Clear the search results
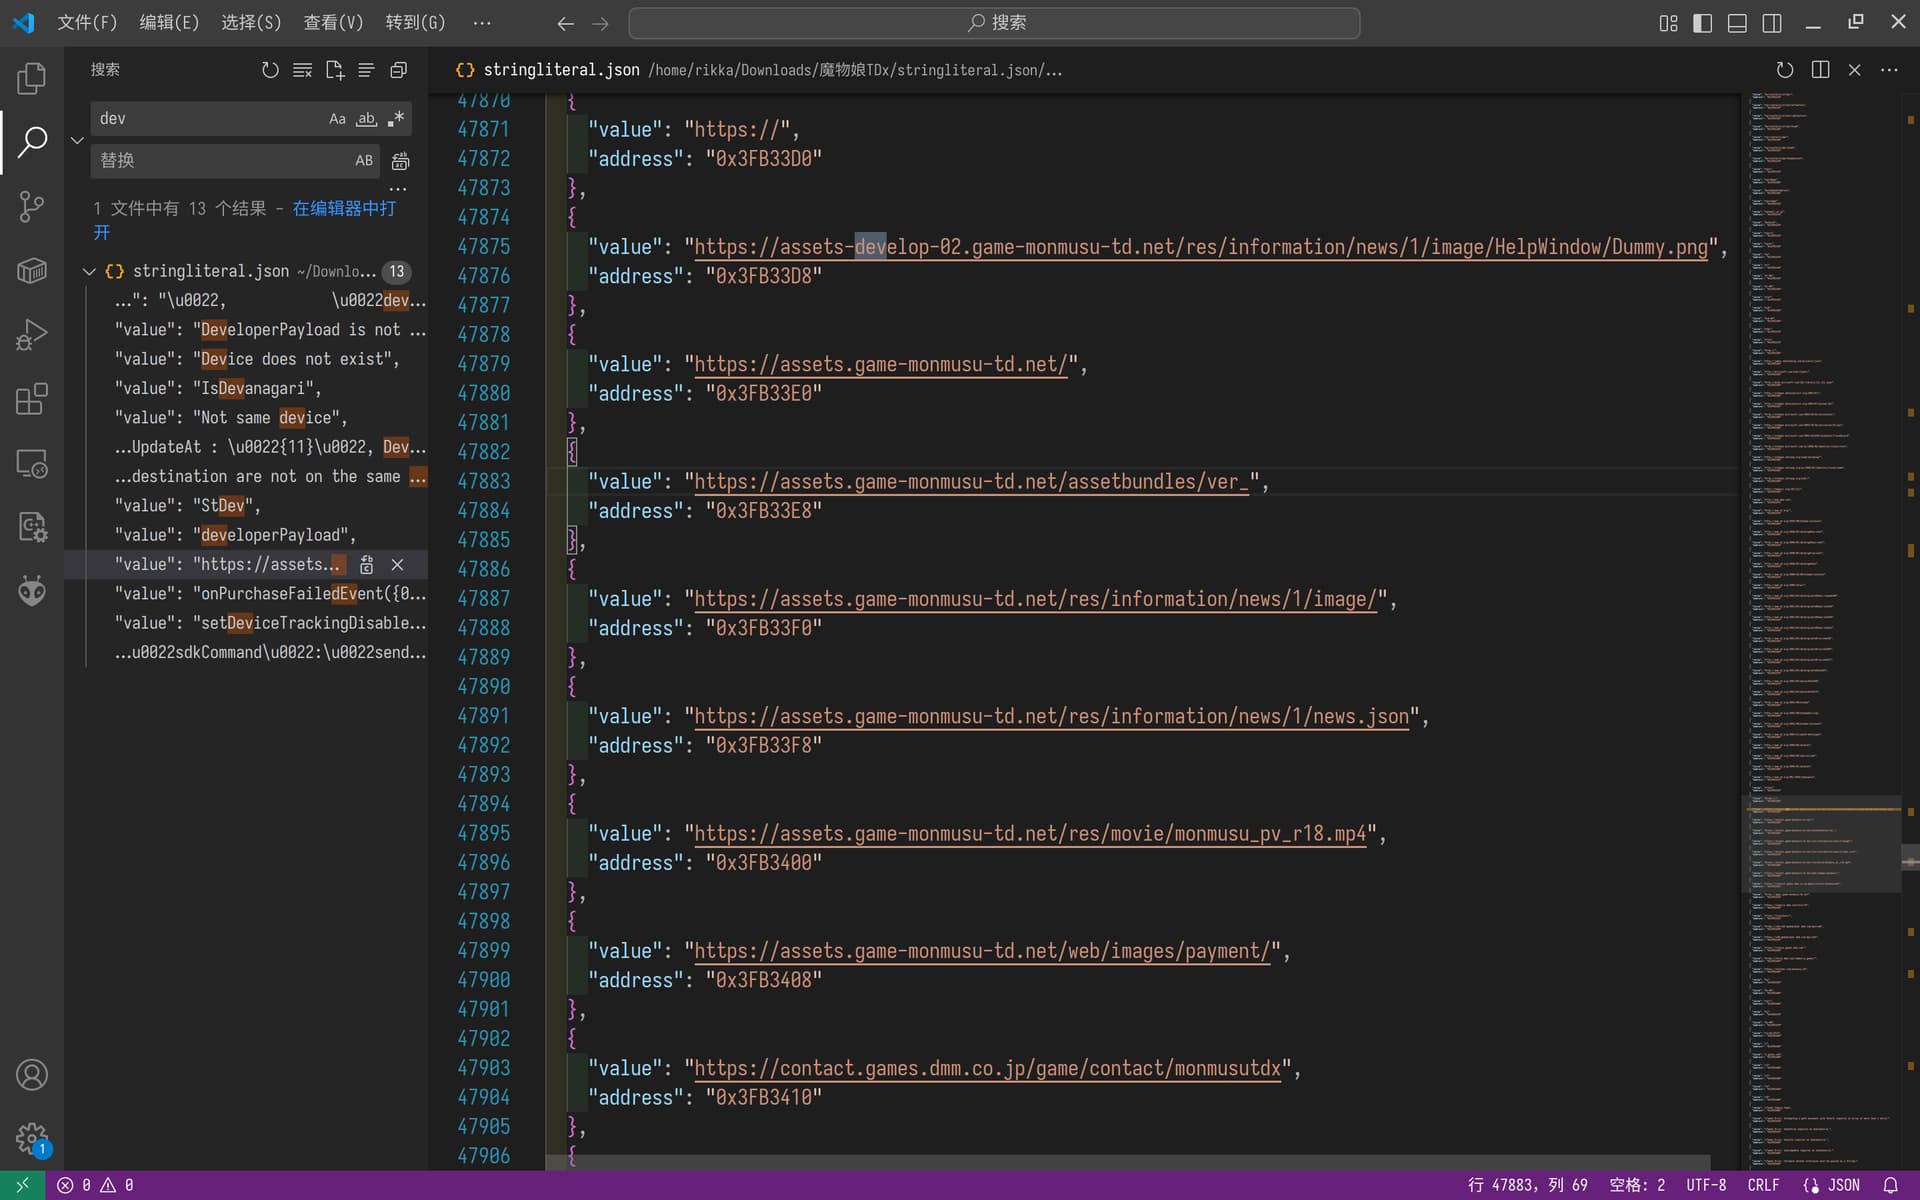Image resolution: width=1920 pixels, height=1200 pixels. [x=302, y=70]
